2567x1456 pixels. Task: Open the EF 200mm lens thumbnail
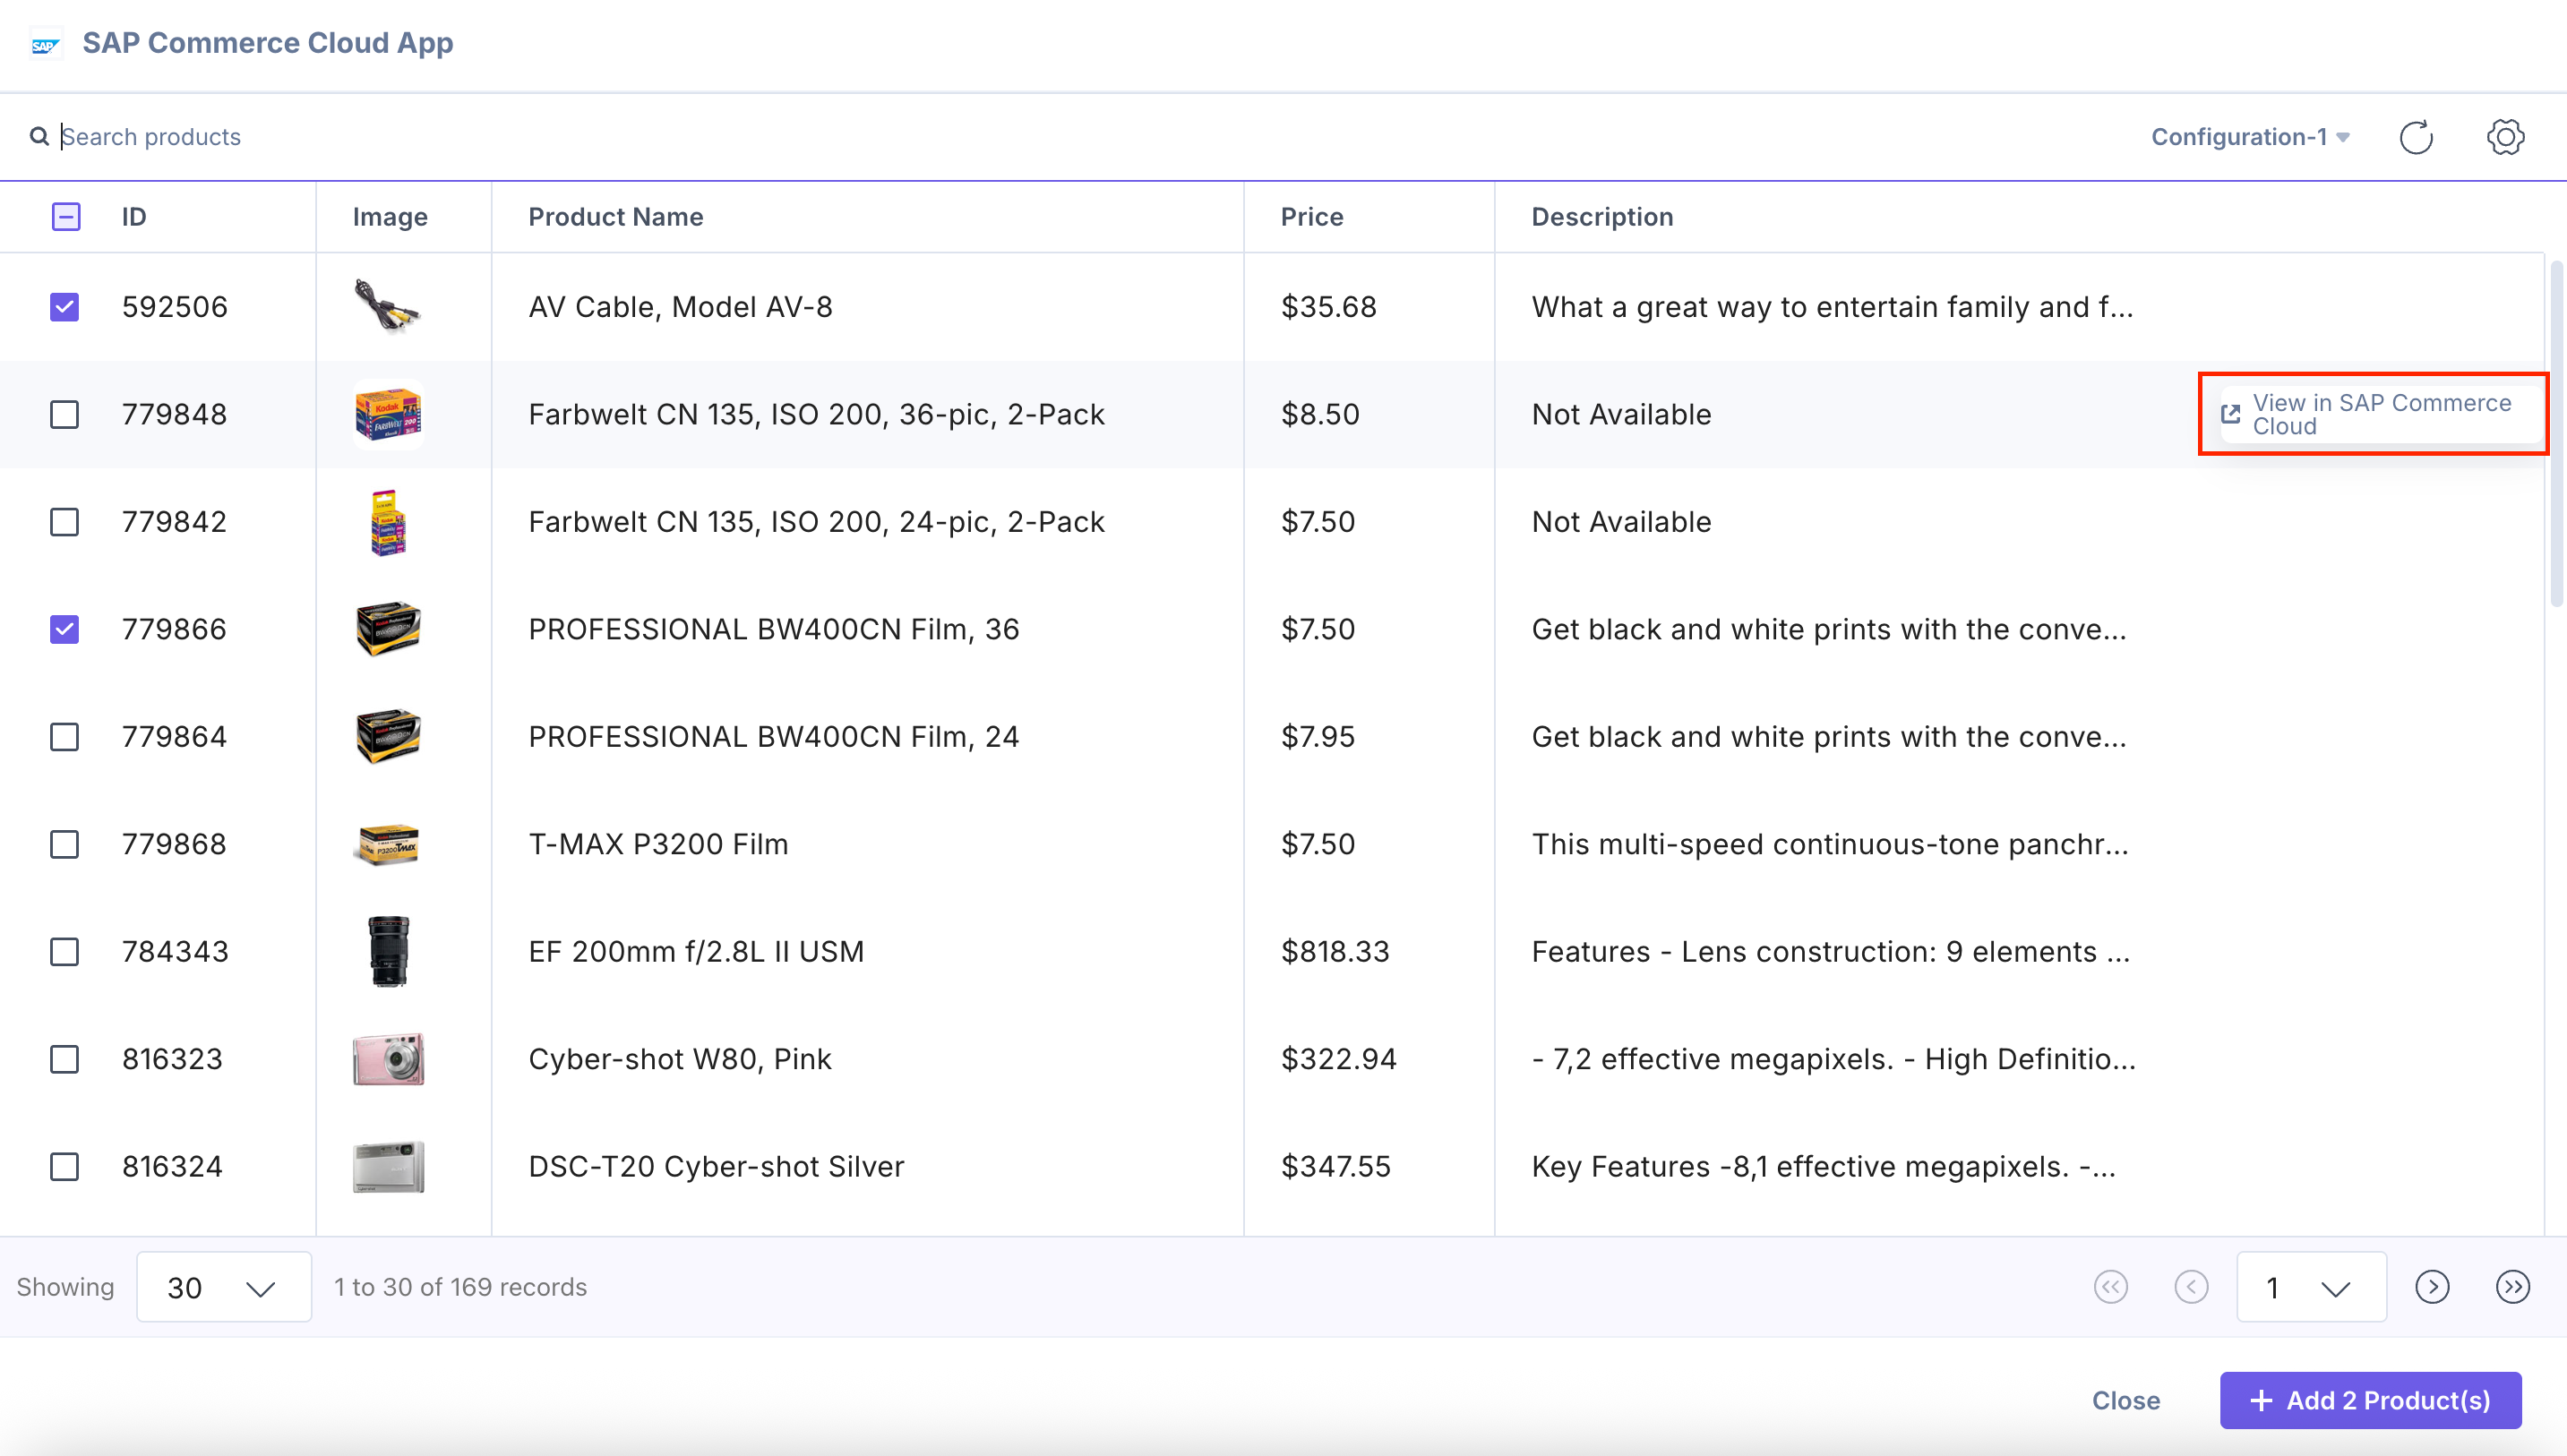(x=388, y=952)
